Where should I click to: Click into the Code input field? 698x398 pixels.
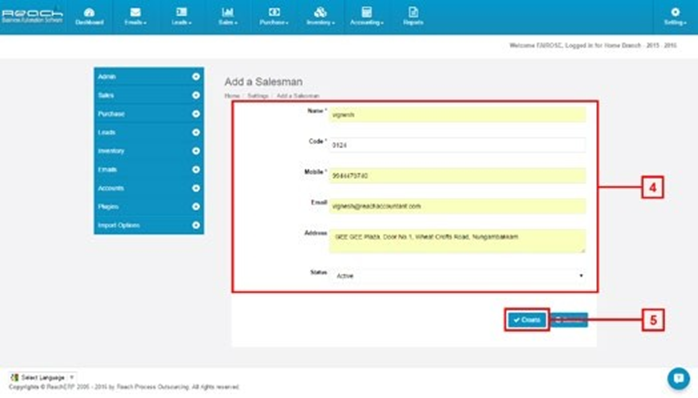(458, 145)
